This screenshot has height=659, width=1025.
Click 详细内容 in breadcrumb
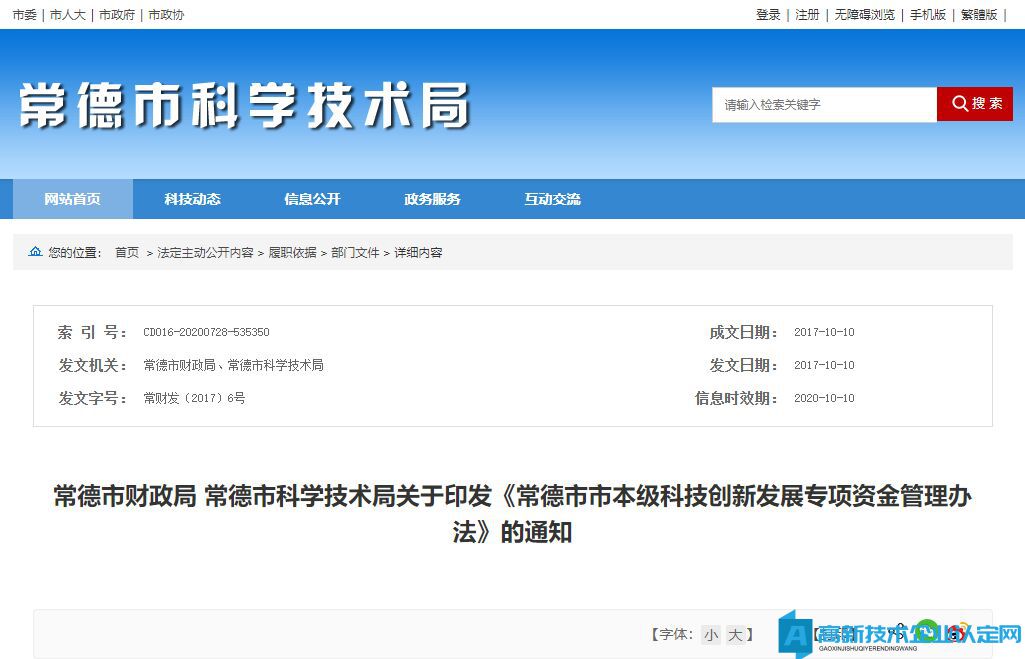(418, 252)
